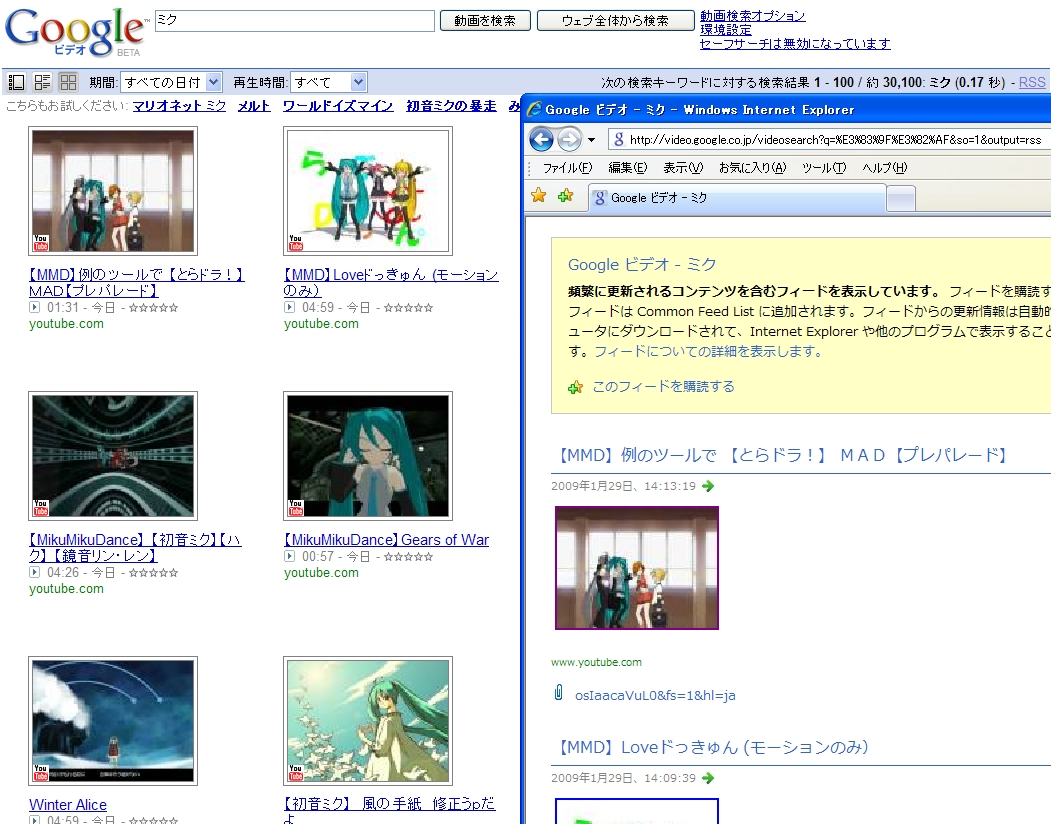
Task: Click play icon next to 04:26 duration
Action: tap(34, 573)
